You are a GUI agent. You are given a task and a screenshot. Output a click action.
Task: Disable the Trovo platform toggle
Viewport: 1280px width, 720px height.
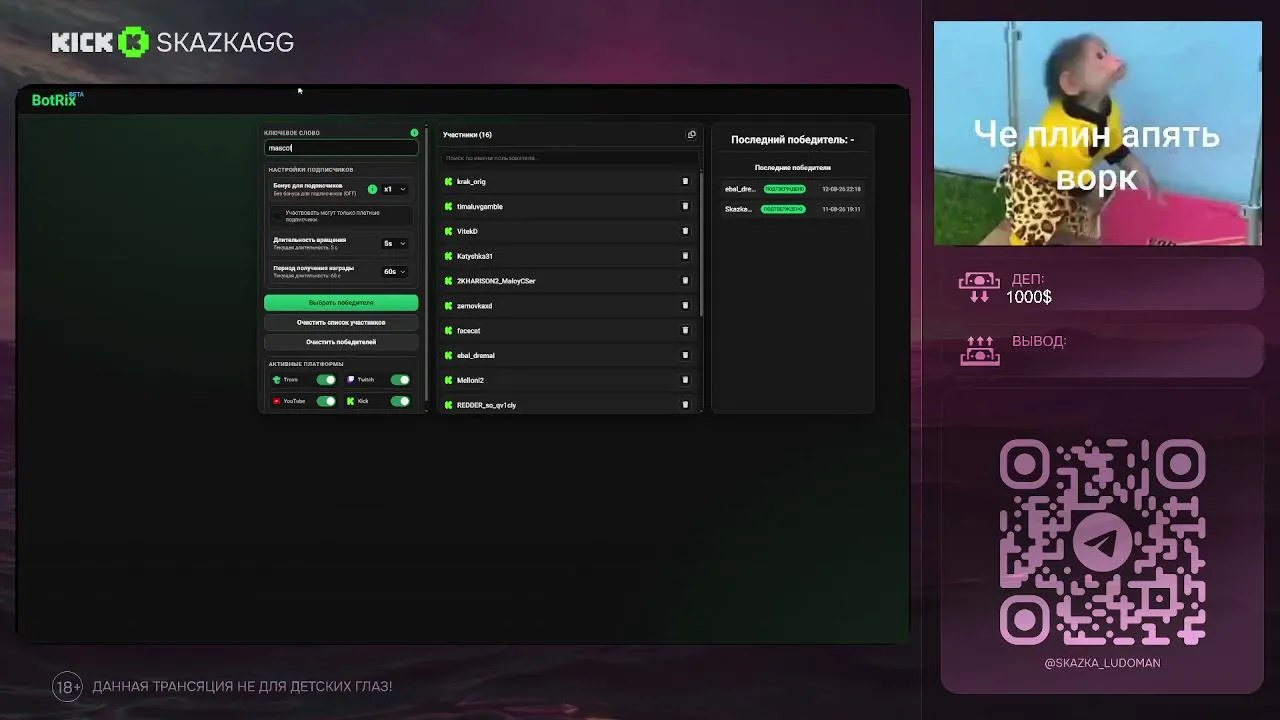pyautogui.click(x=326, y=380)
